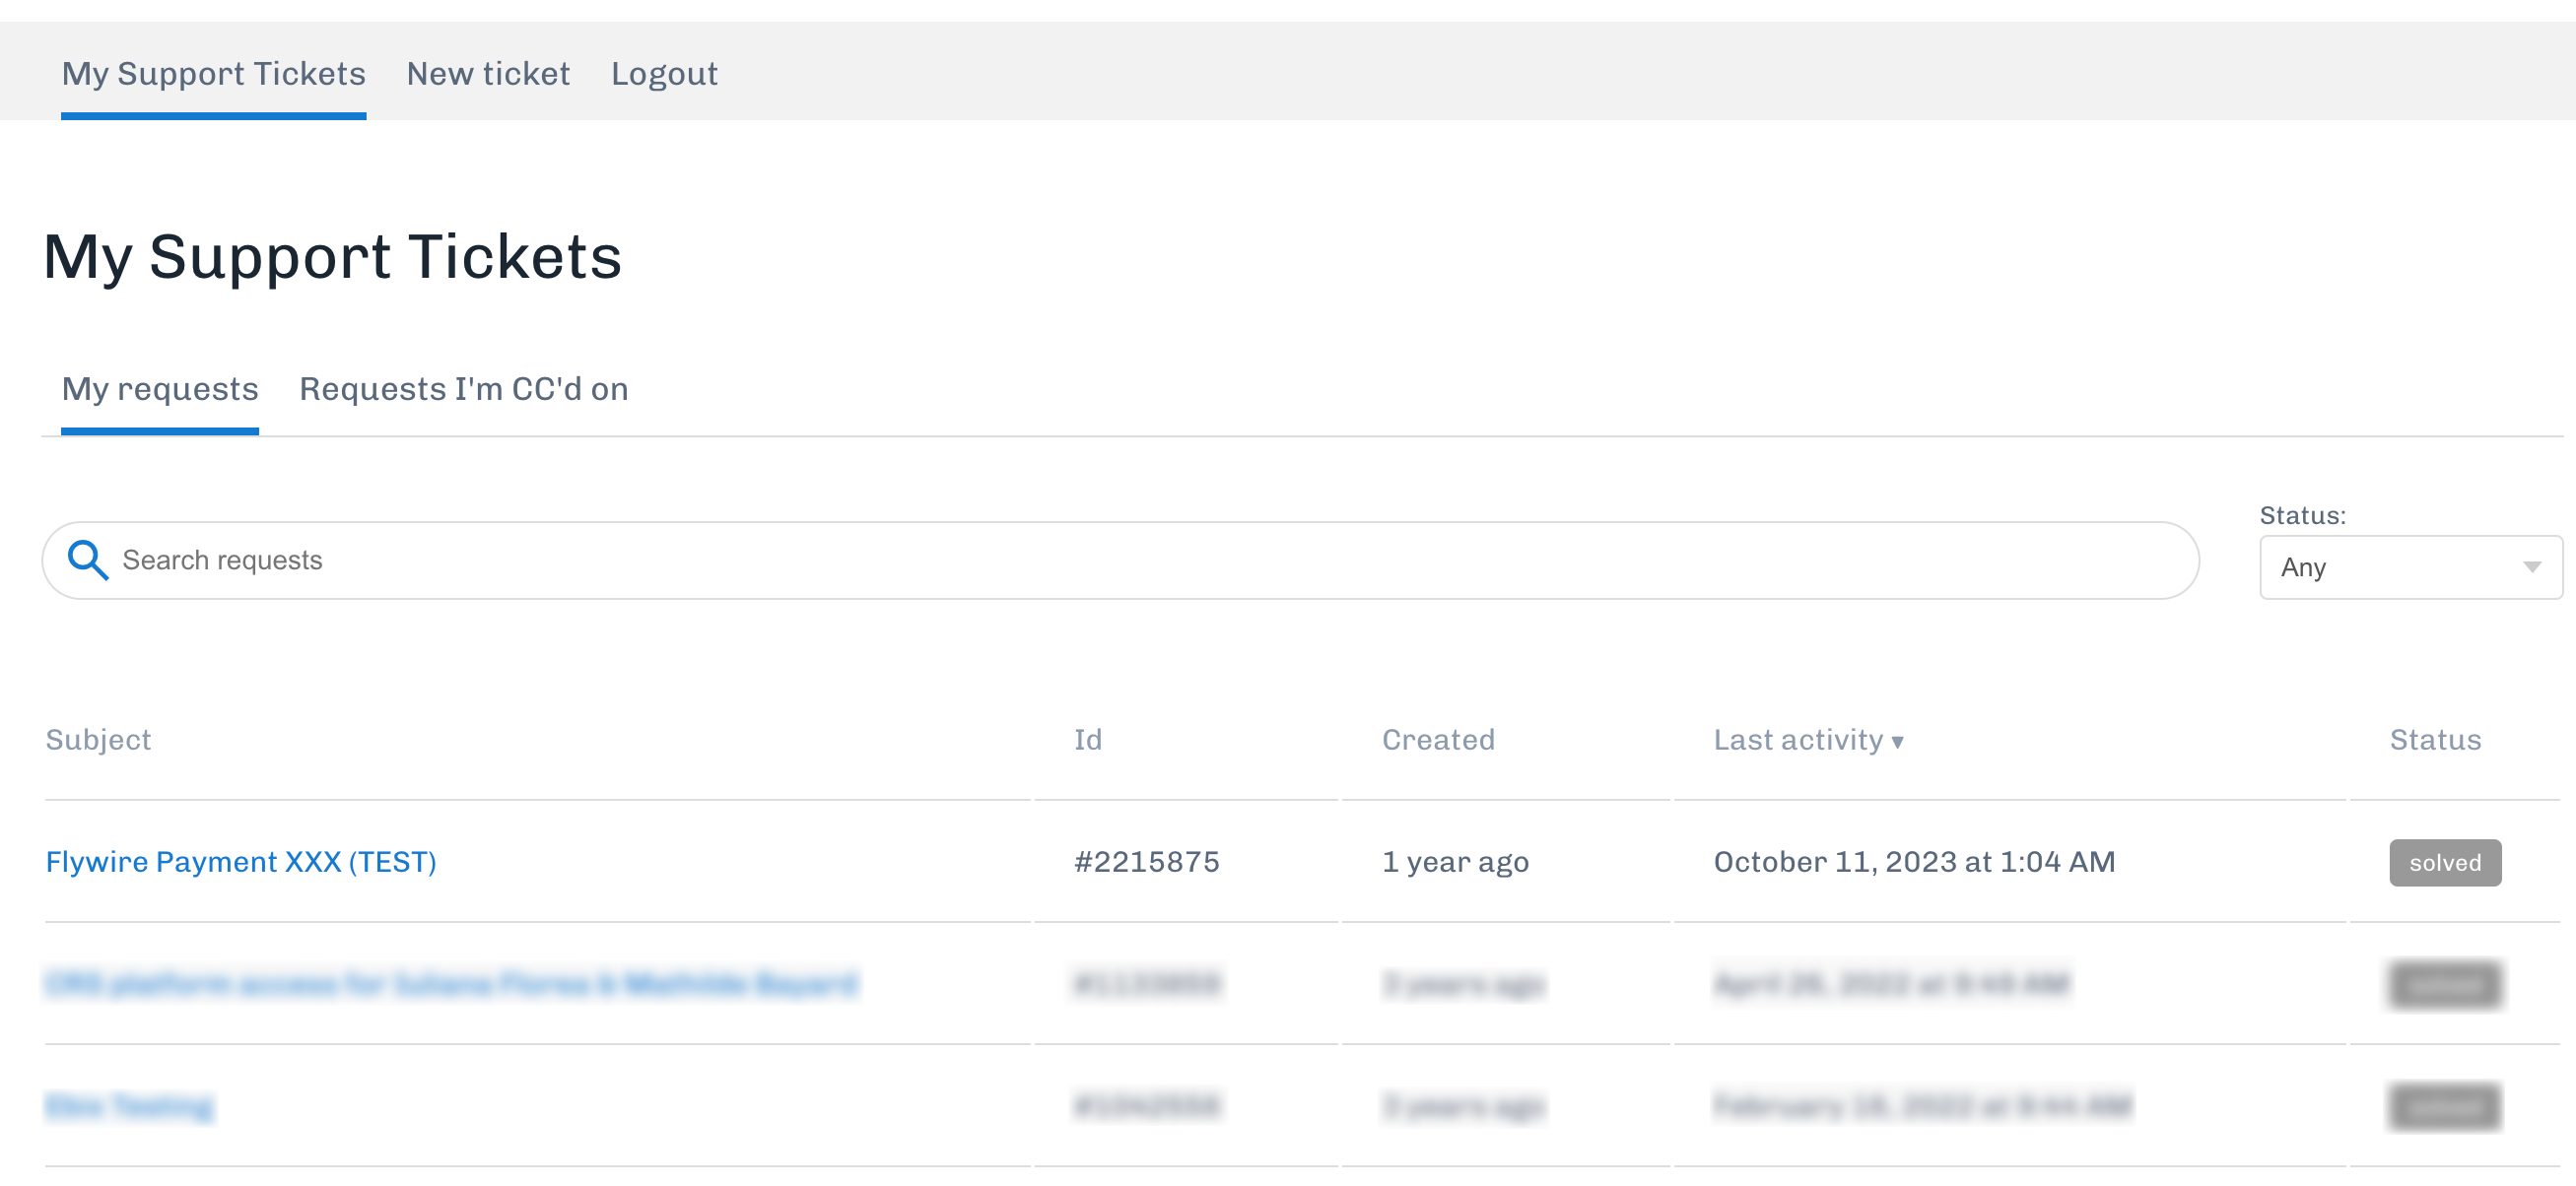Open the blurred third ticket subject link
2576x1186 pixels.
[x=130, y=1106]
